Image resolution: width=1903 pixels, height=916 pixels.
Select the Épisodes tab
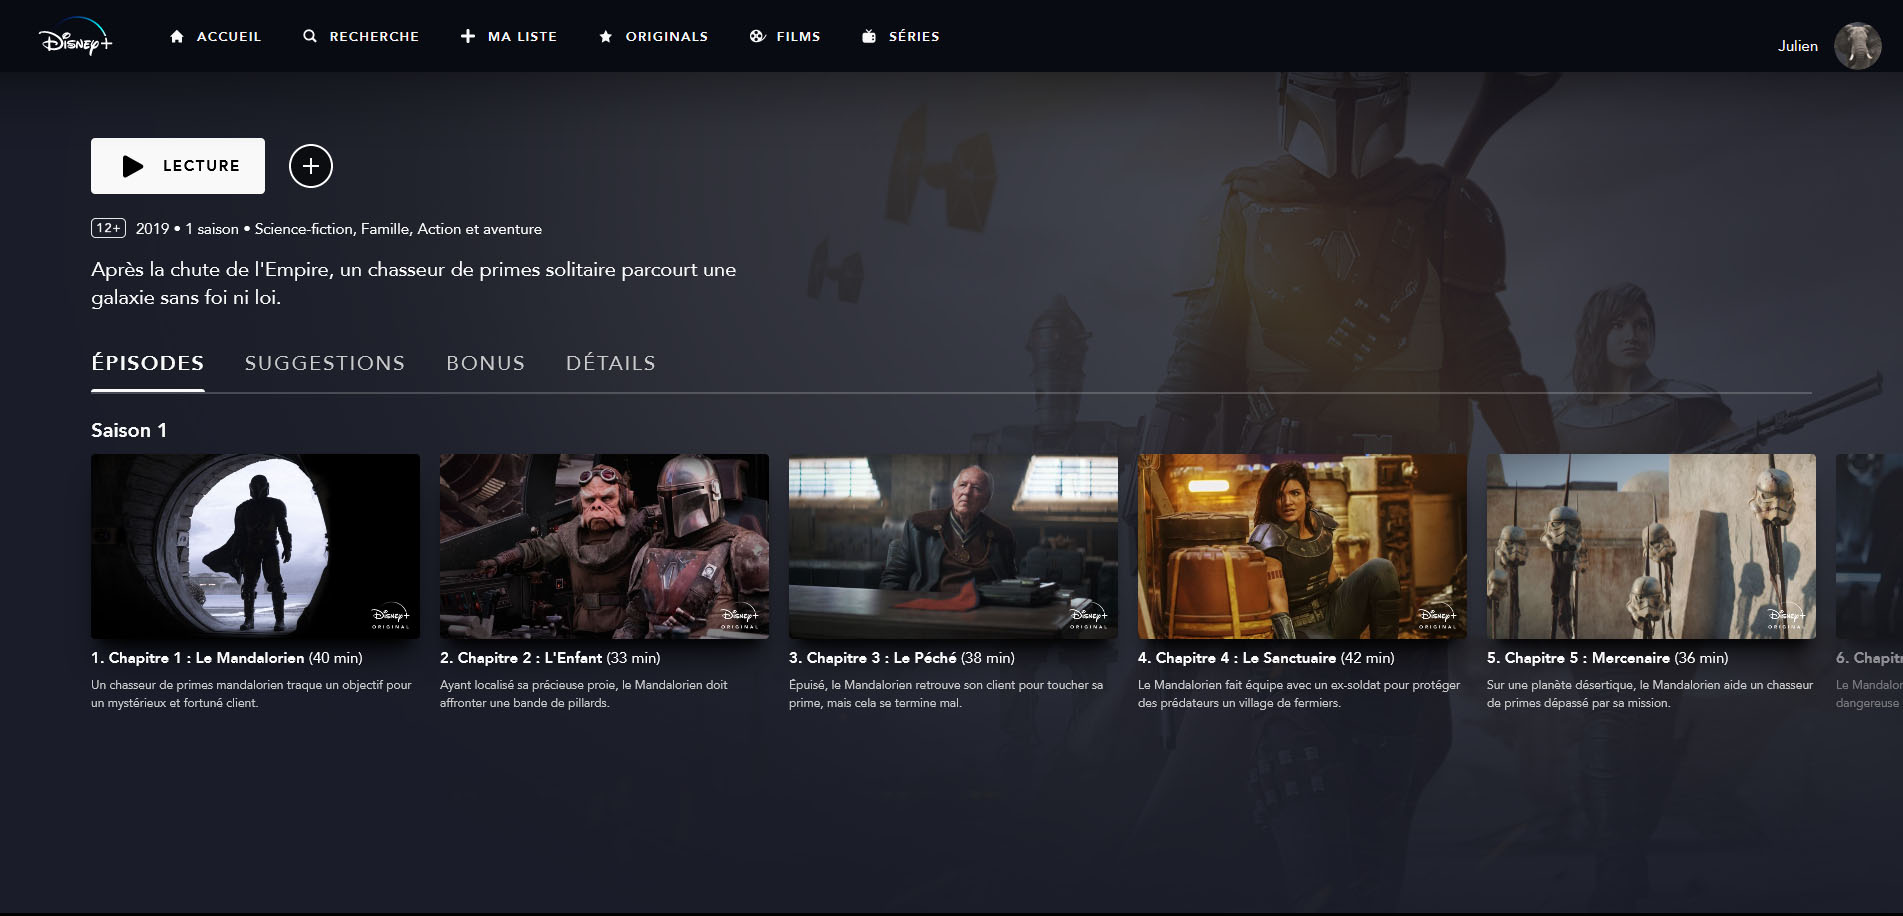148,363
